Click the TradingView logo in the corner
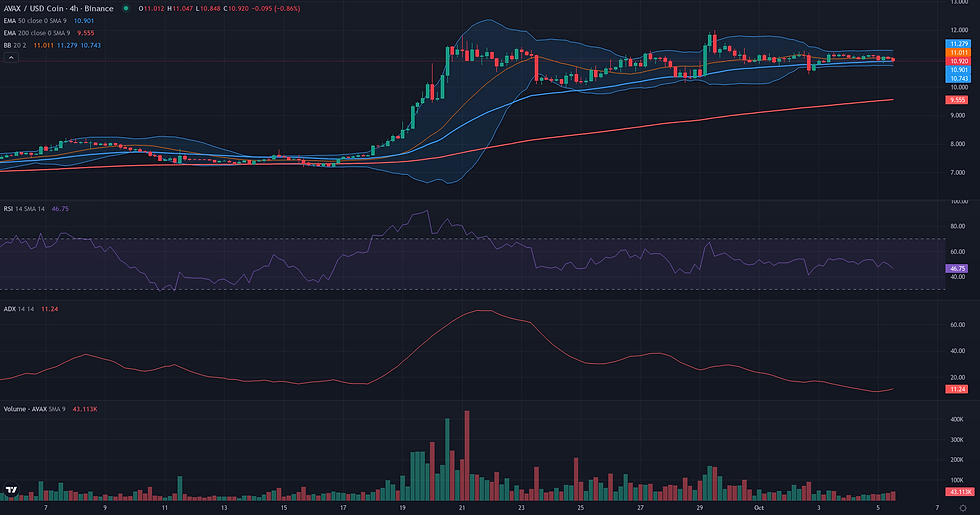 (11, 490)
